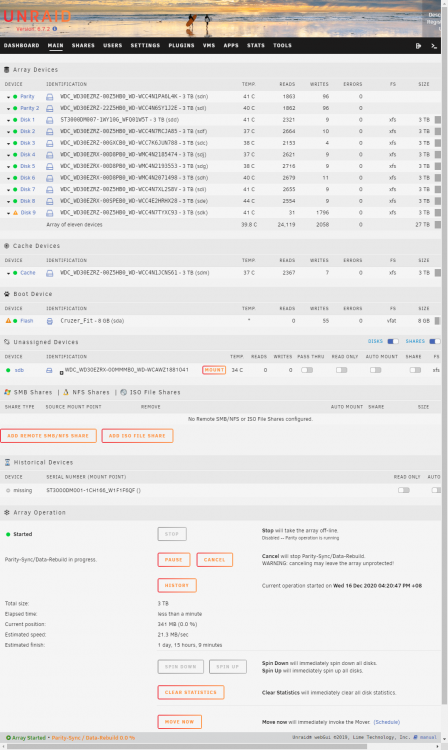Open parity HISTORY button
The image size is (448, 750).
[177, 585]
